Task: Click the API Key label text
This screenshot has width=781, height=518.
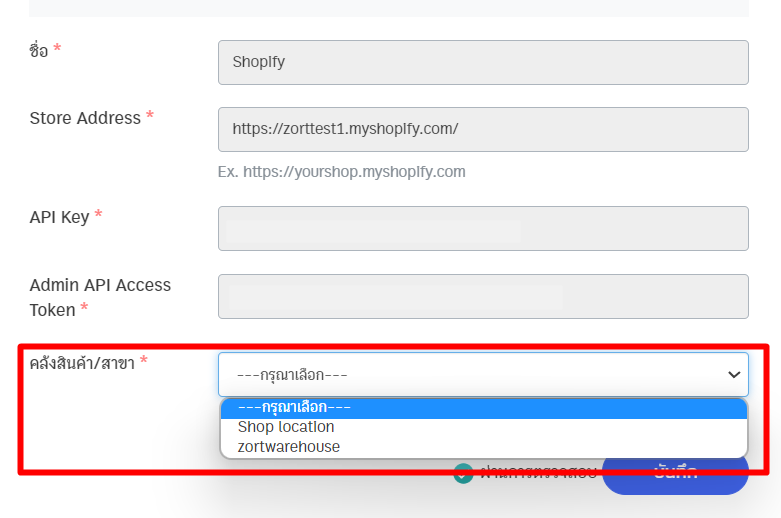Action: click(x=60, y=217)
